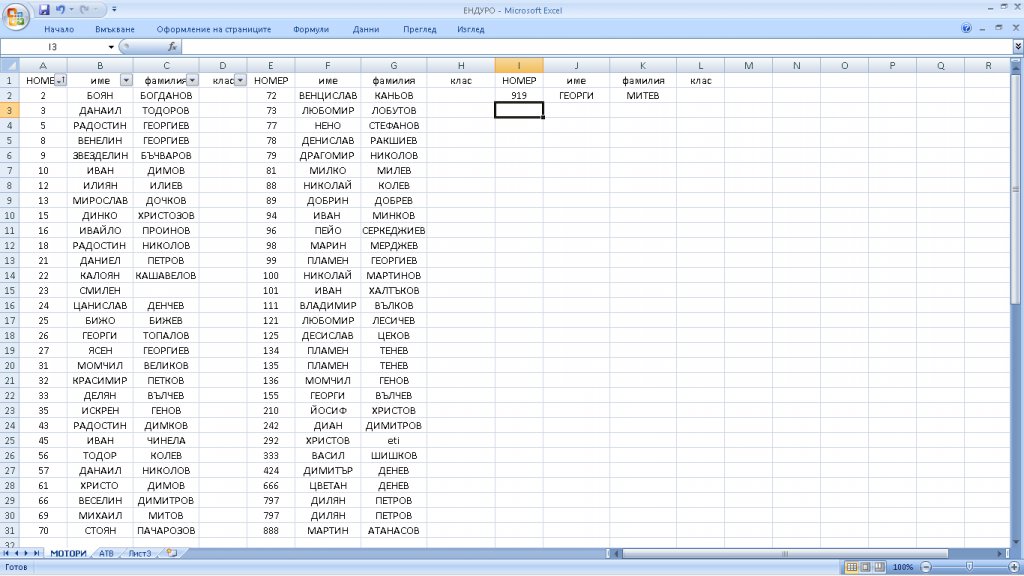Open the Данни ribbon tab

coord(365,29)
